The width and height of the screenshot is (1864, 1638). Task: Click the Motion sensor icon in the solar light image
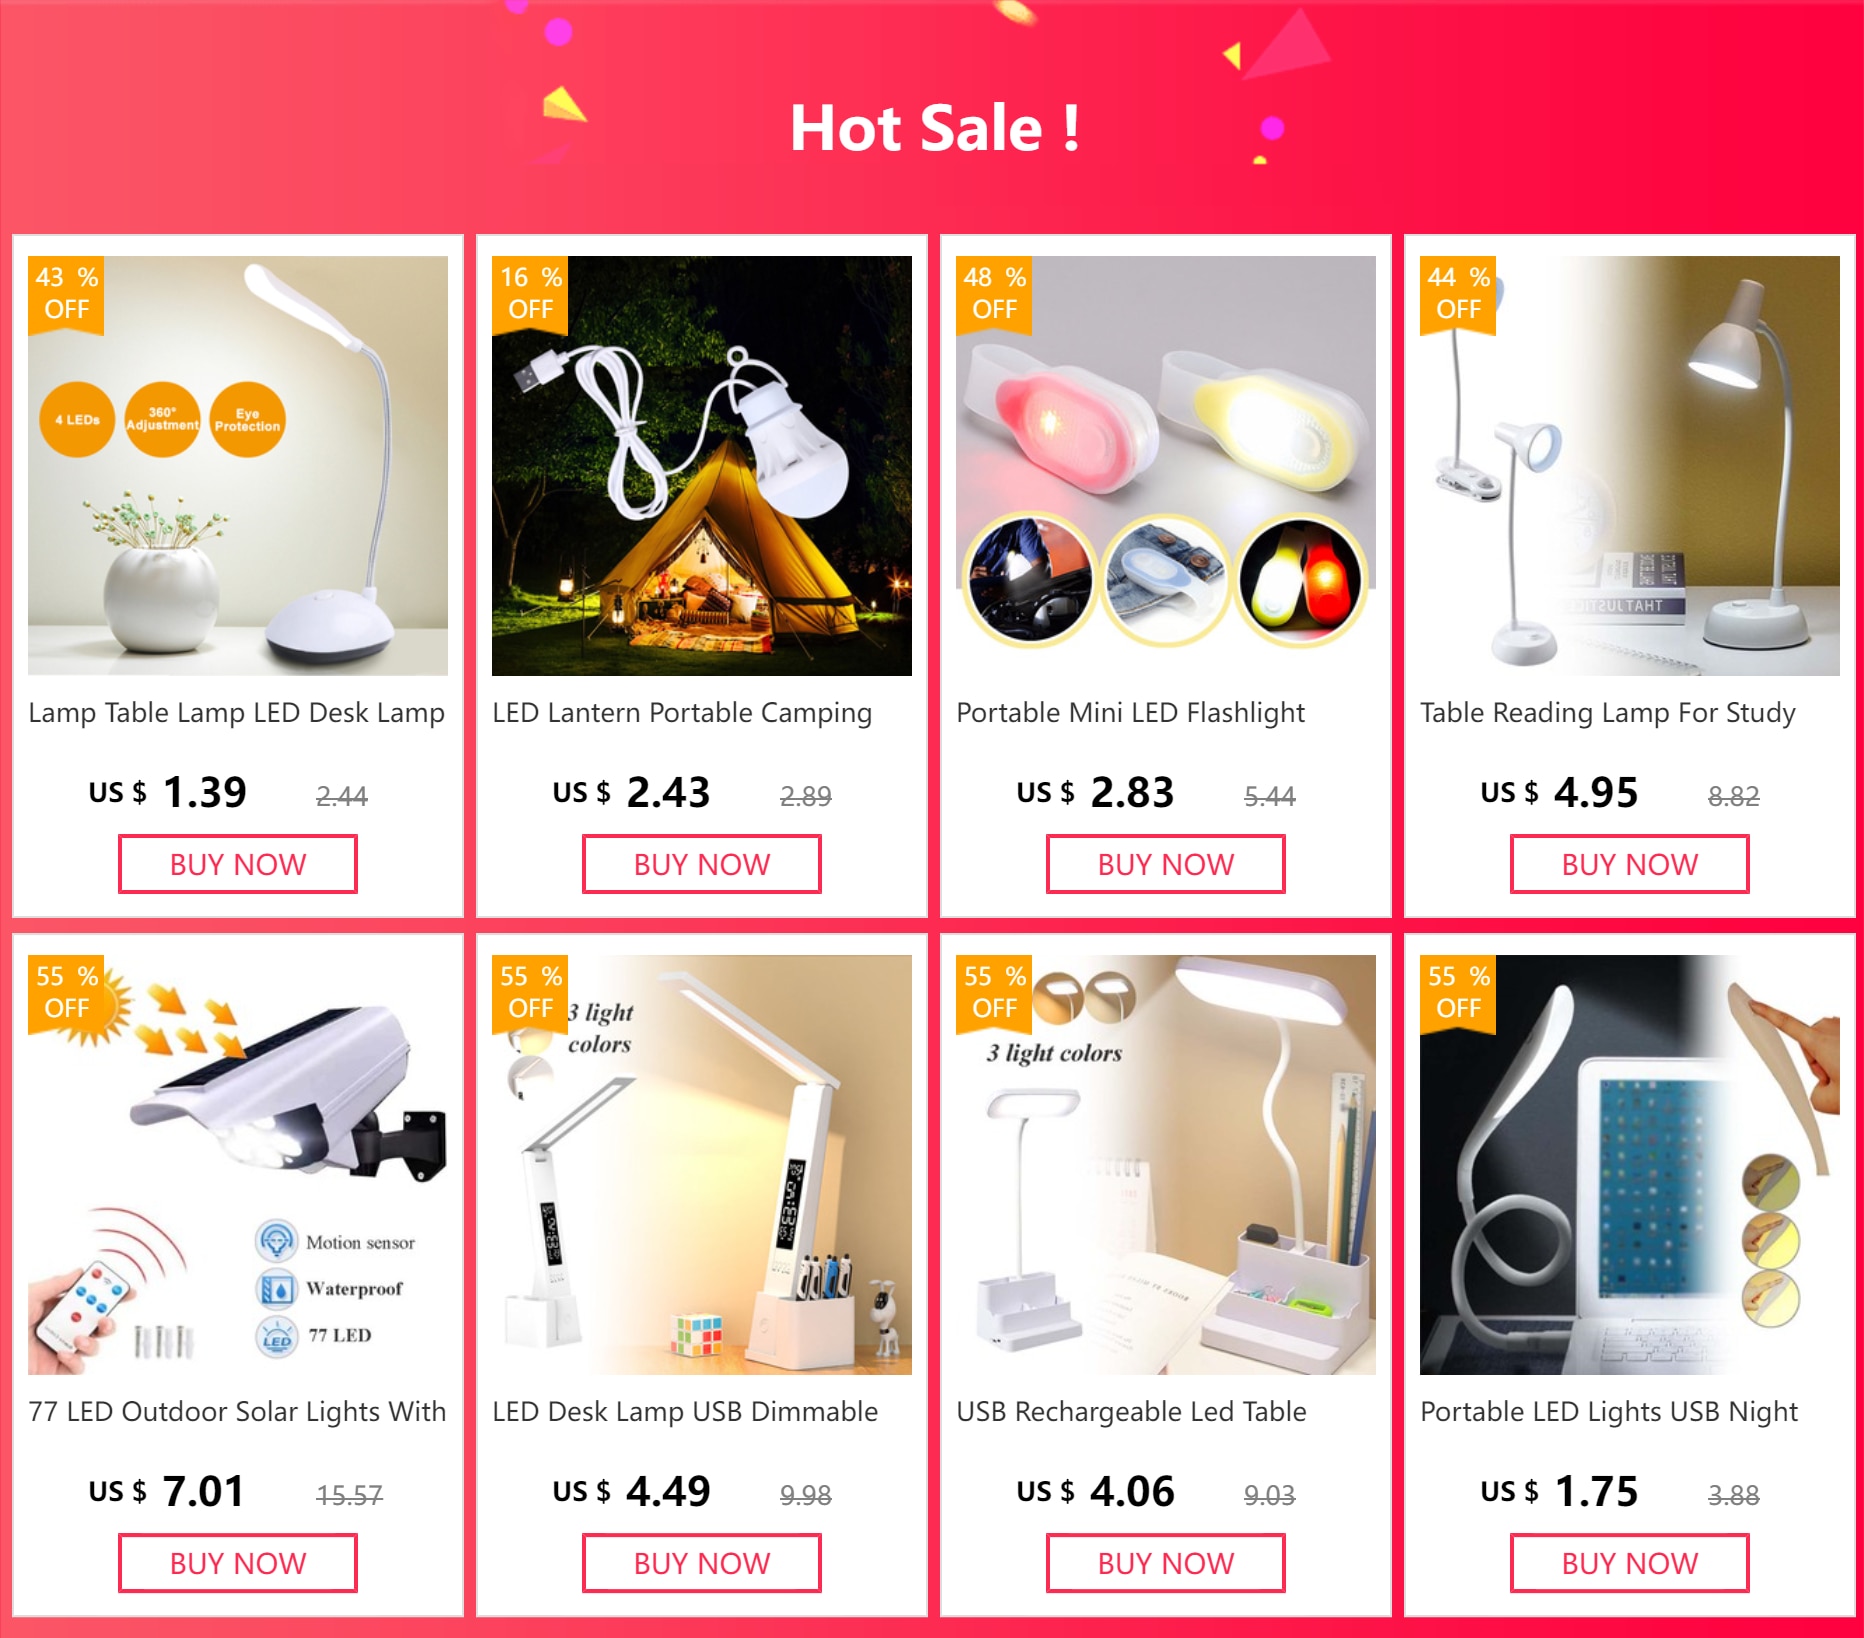coord(276,1241)
